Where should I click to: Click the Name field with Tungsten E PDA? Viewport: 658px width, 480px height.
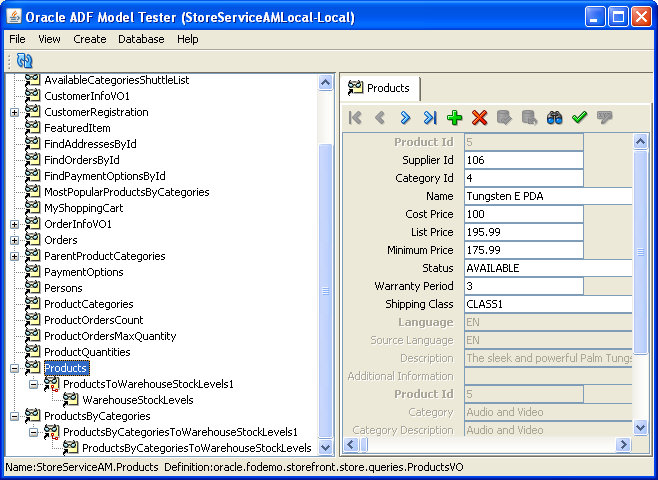(548, 196)
